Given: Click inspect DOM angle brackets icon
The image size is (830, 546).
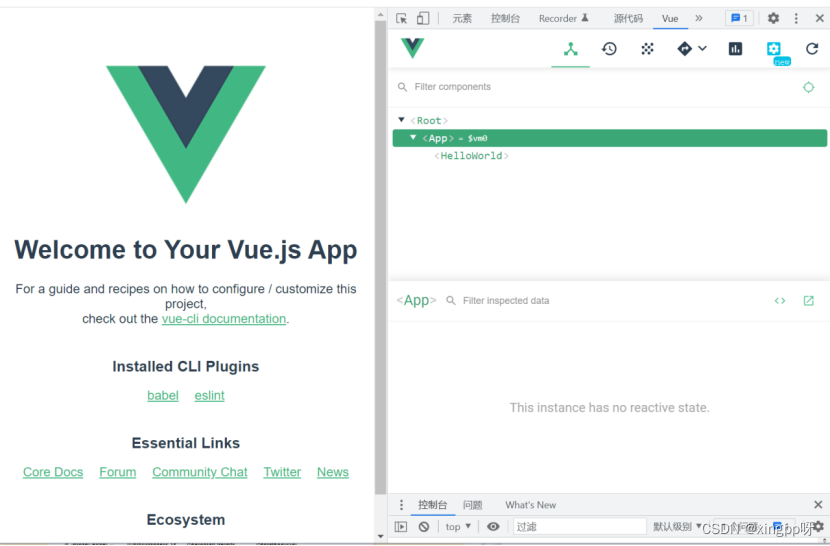Looking at the screenshot, I should [x=780, y=301].
